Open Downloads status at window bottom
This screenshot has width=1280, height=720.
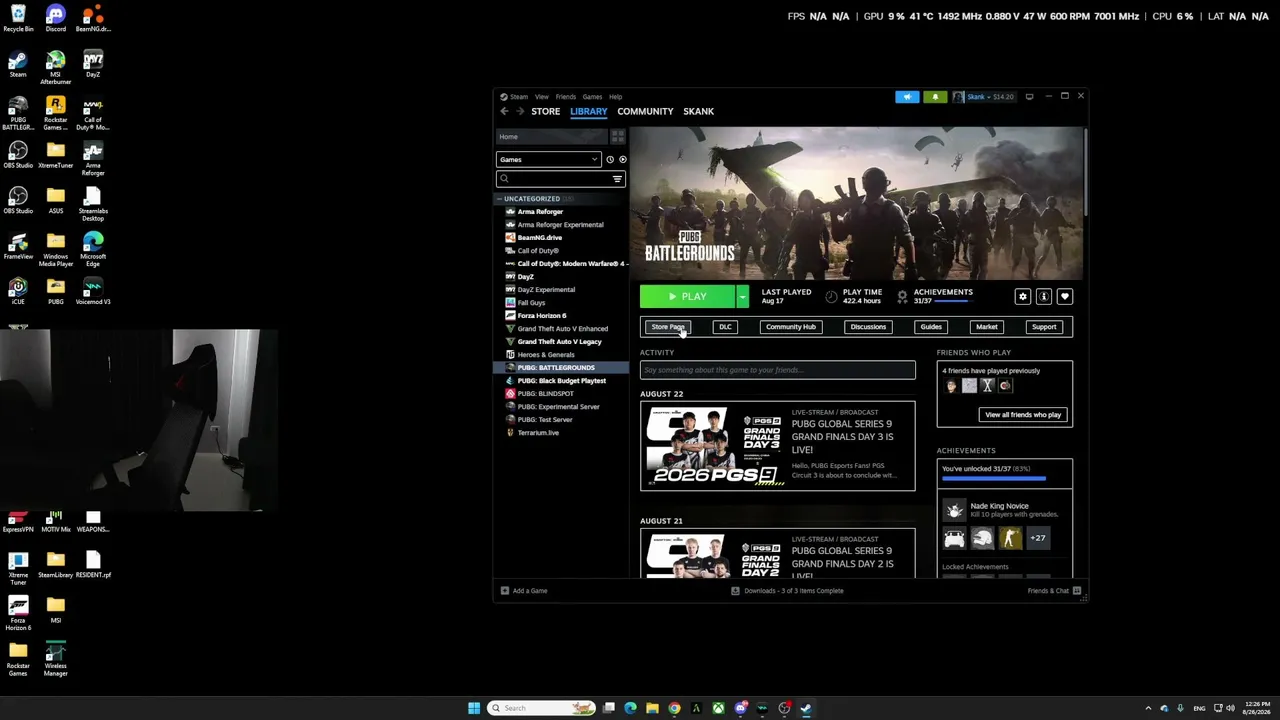pyautogui.click(x=788, y=591)
